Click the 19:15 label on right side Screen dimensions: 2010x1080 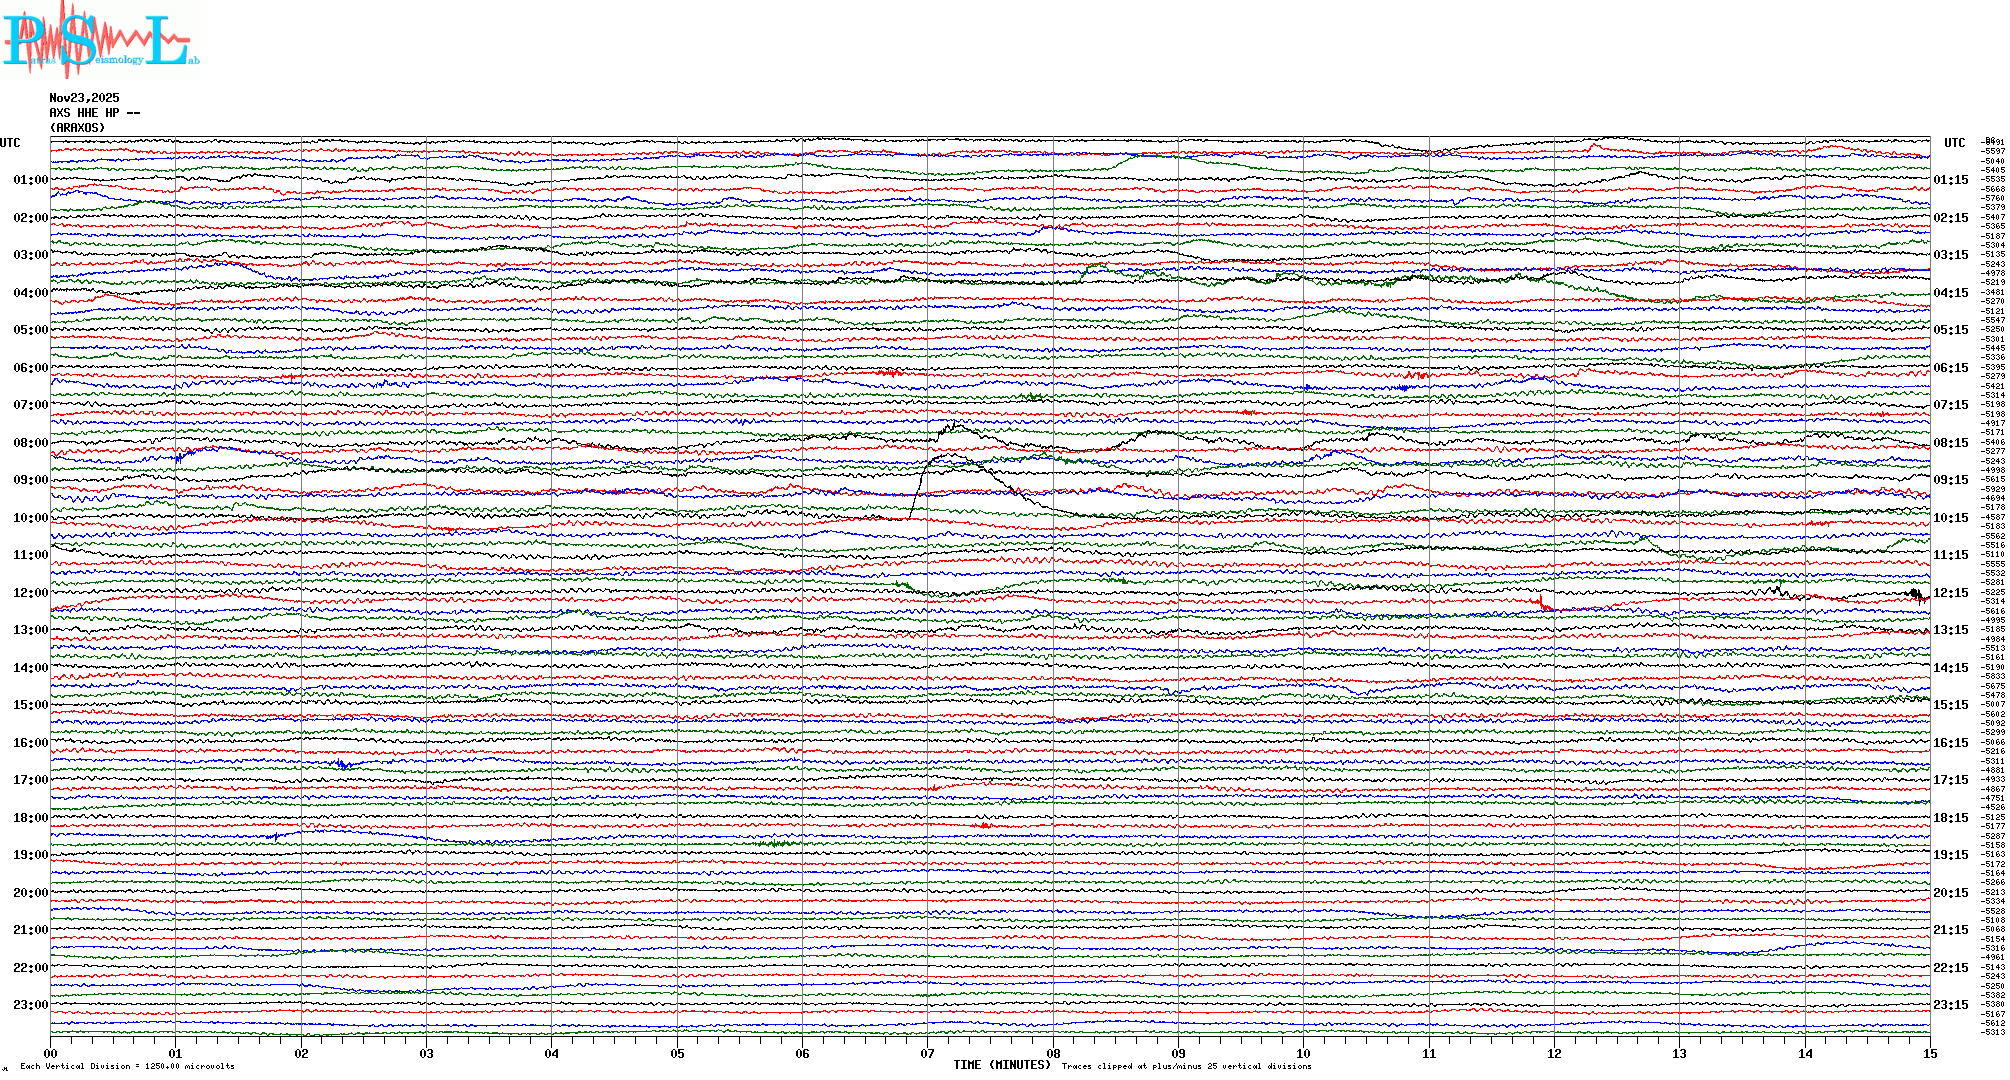click(1950, 855)
